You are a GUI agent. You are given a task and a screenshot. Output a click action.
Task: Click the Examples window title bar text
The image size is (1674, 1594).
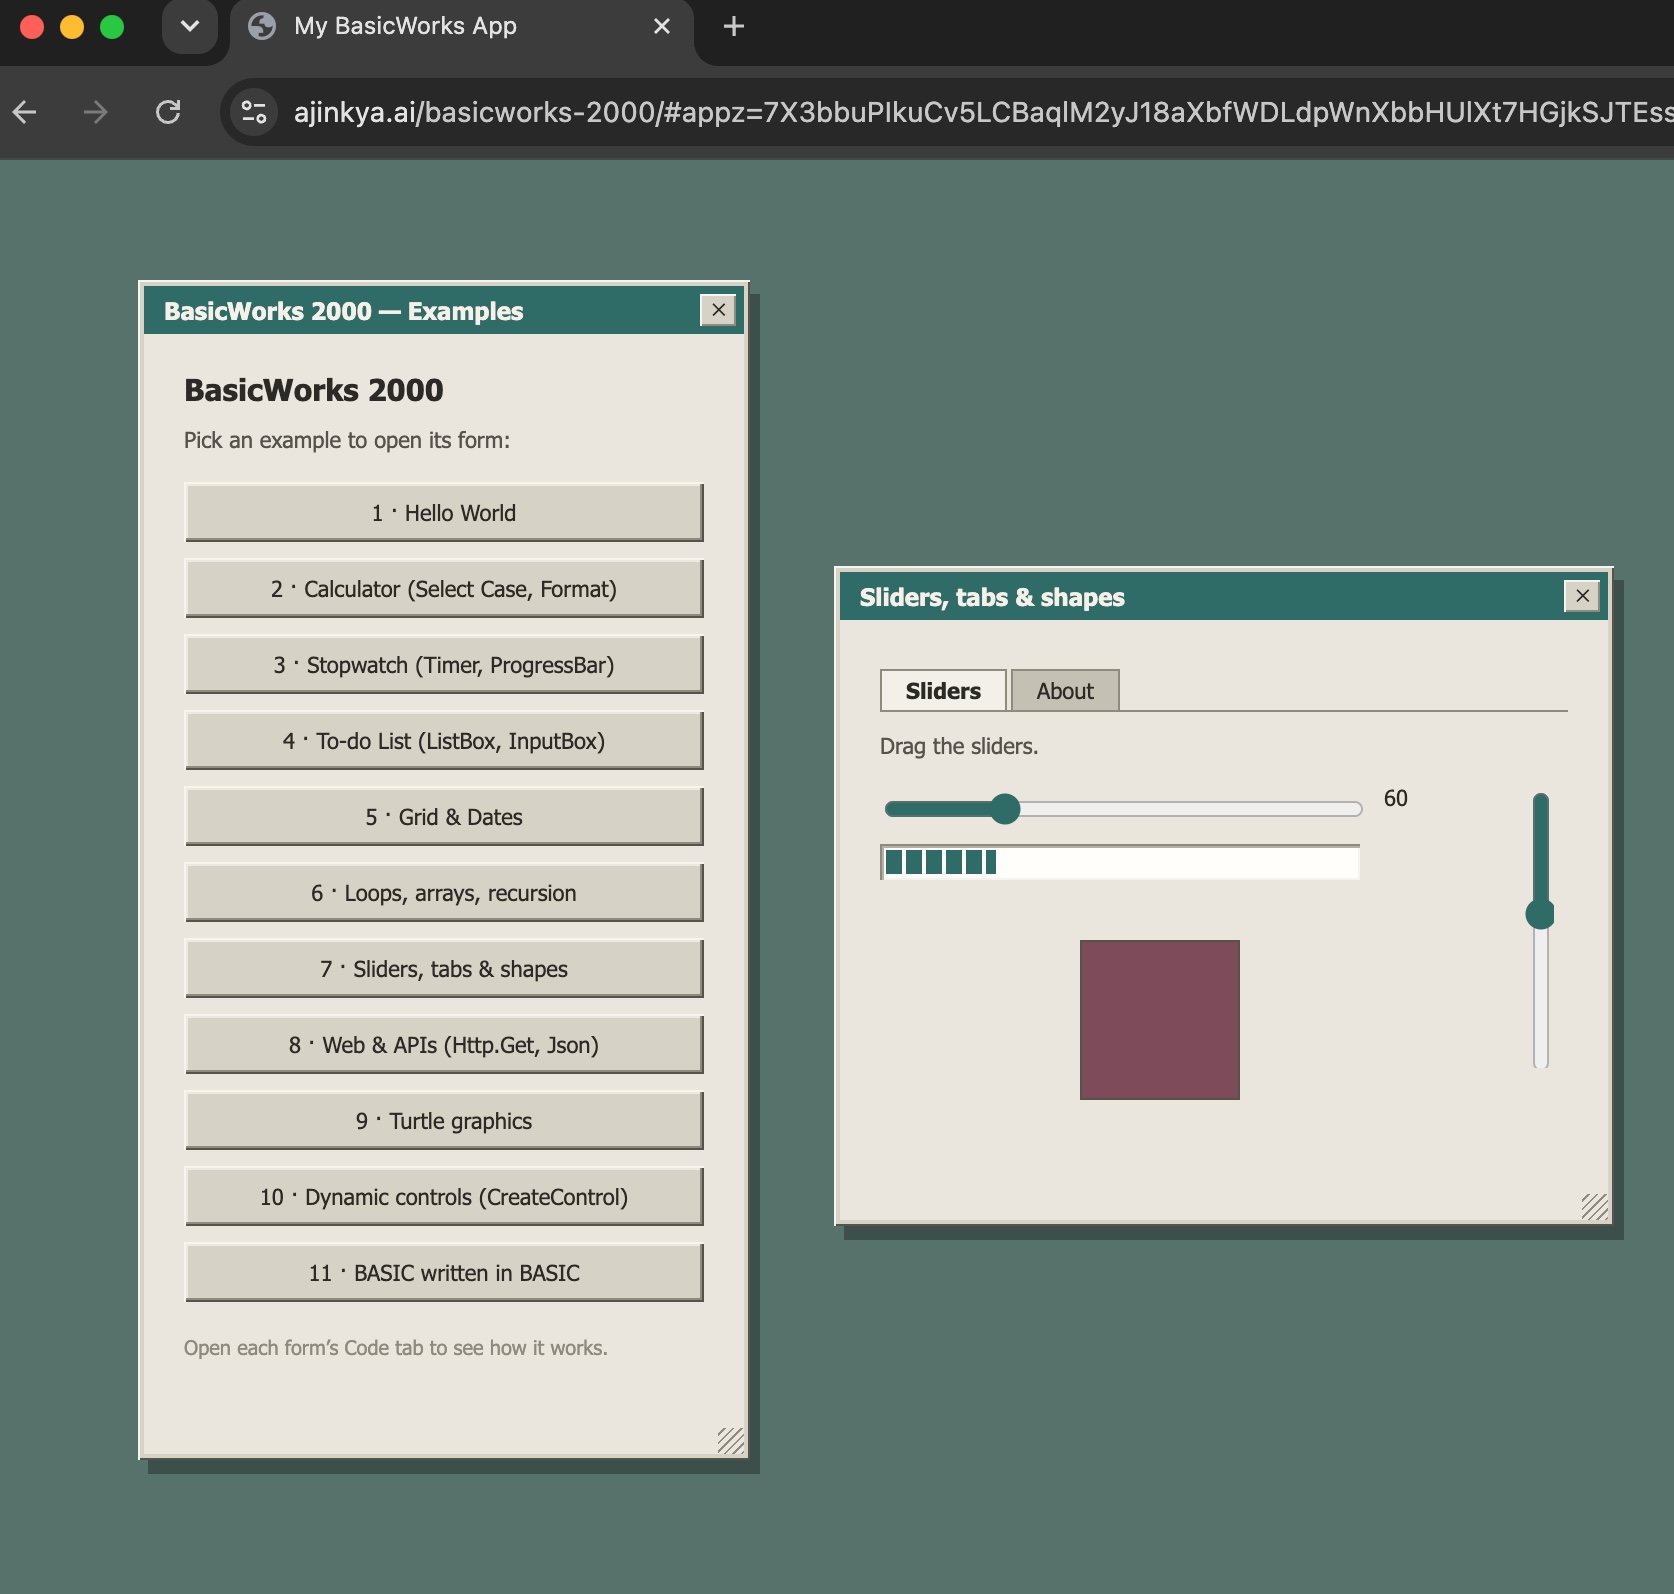pyautogui.click(x=343, y=311)
